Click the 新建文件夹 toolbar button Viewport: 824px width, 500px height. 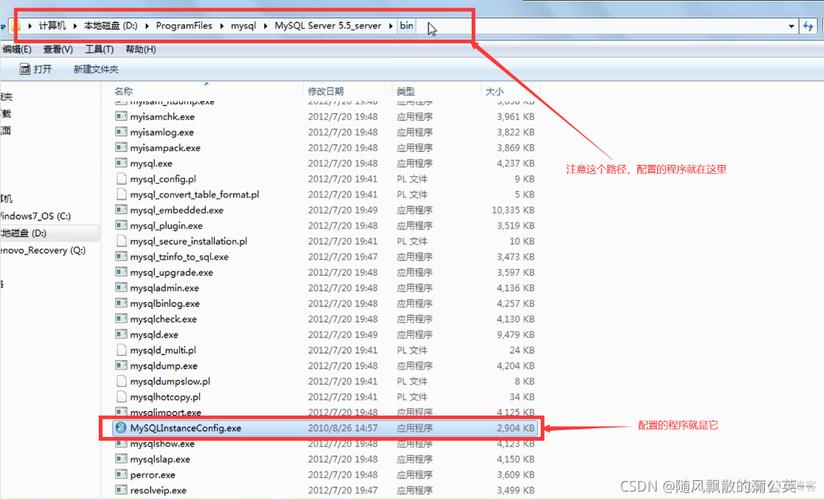96,69
